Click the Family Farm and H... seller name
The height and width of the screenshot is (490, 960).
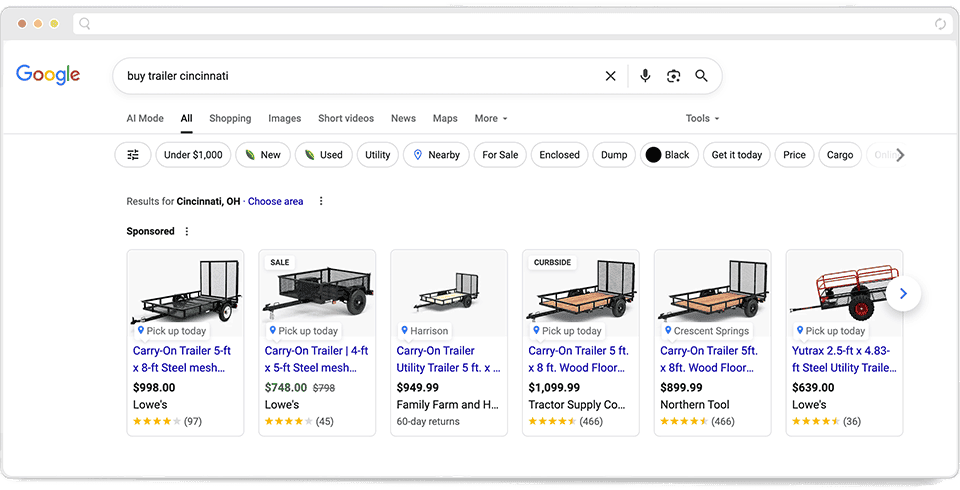[x=448, y=404]
